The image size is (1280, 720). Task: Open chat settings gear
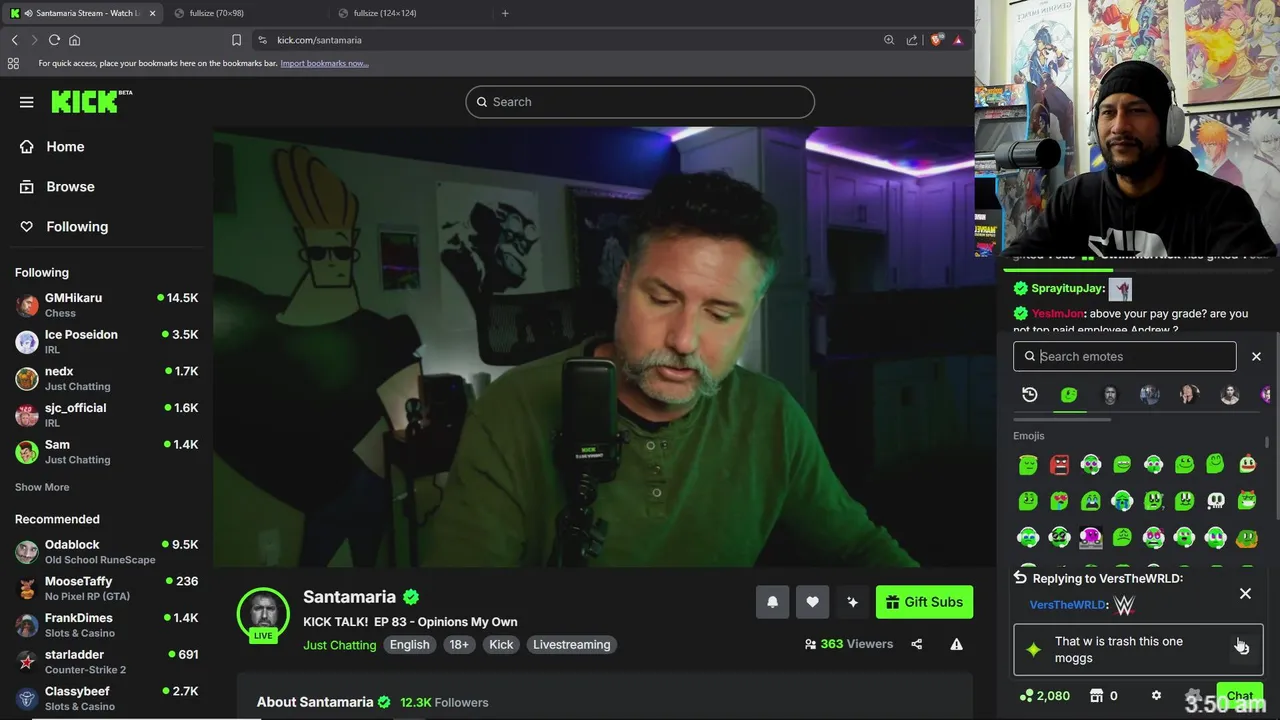tap(1156, 696)
